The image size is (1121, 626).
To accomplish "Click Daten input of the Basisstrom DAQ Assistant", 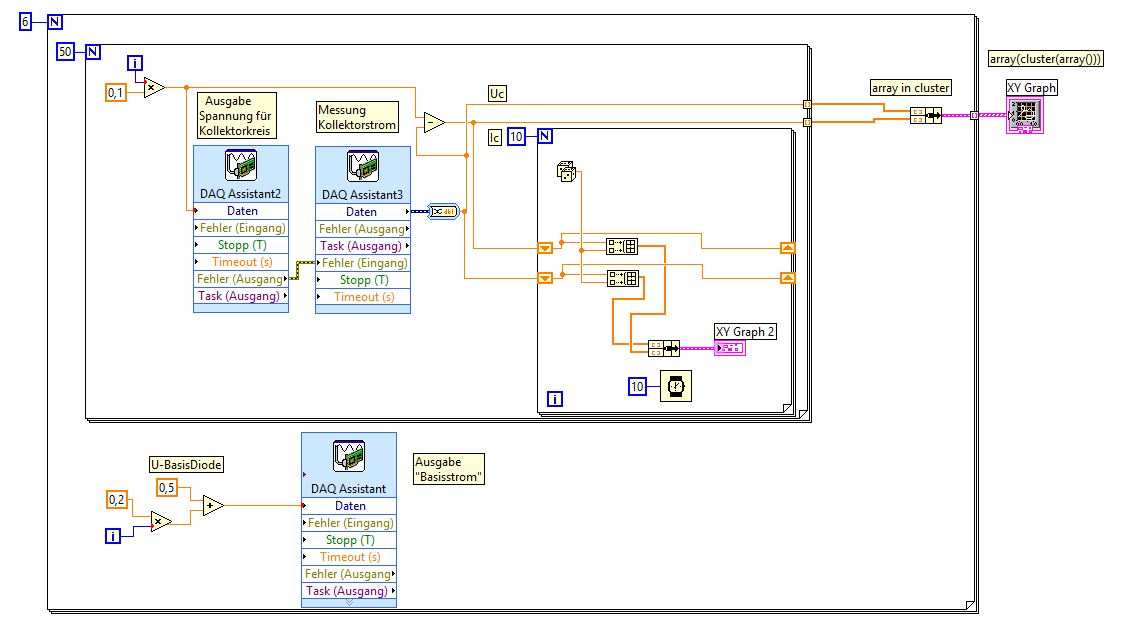I will pyautogui.click(x=349, y=506).
